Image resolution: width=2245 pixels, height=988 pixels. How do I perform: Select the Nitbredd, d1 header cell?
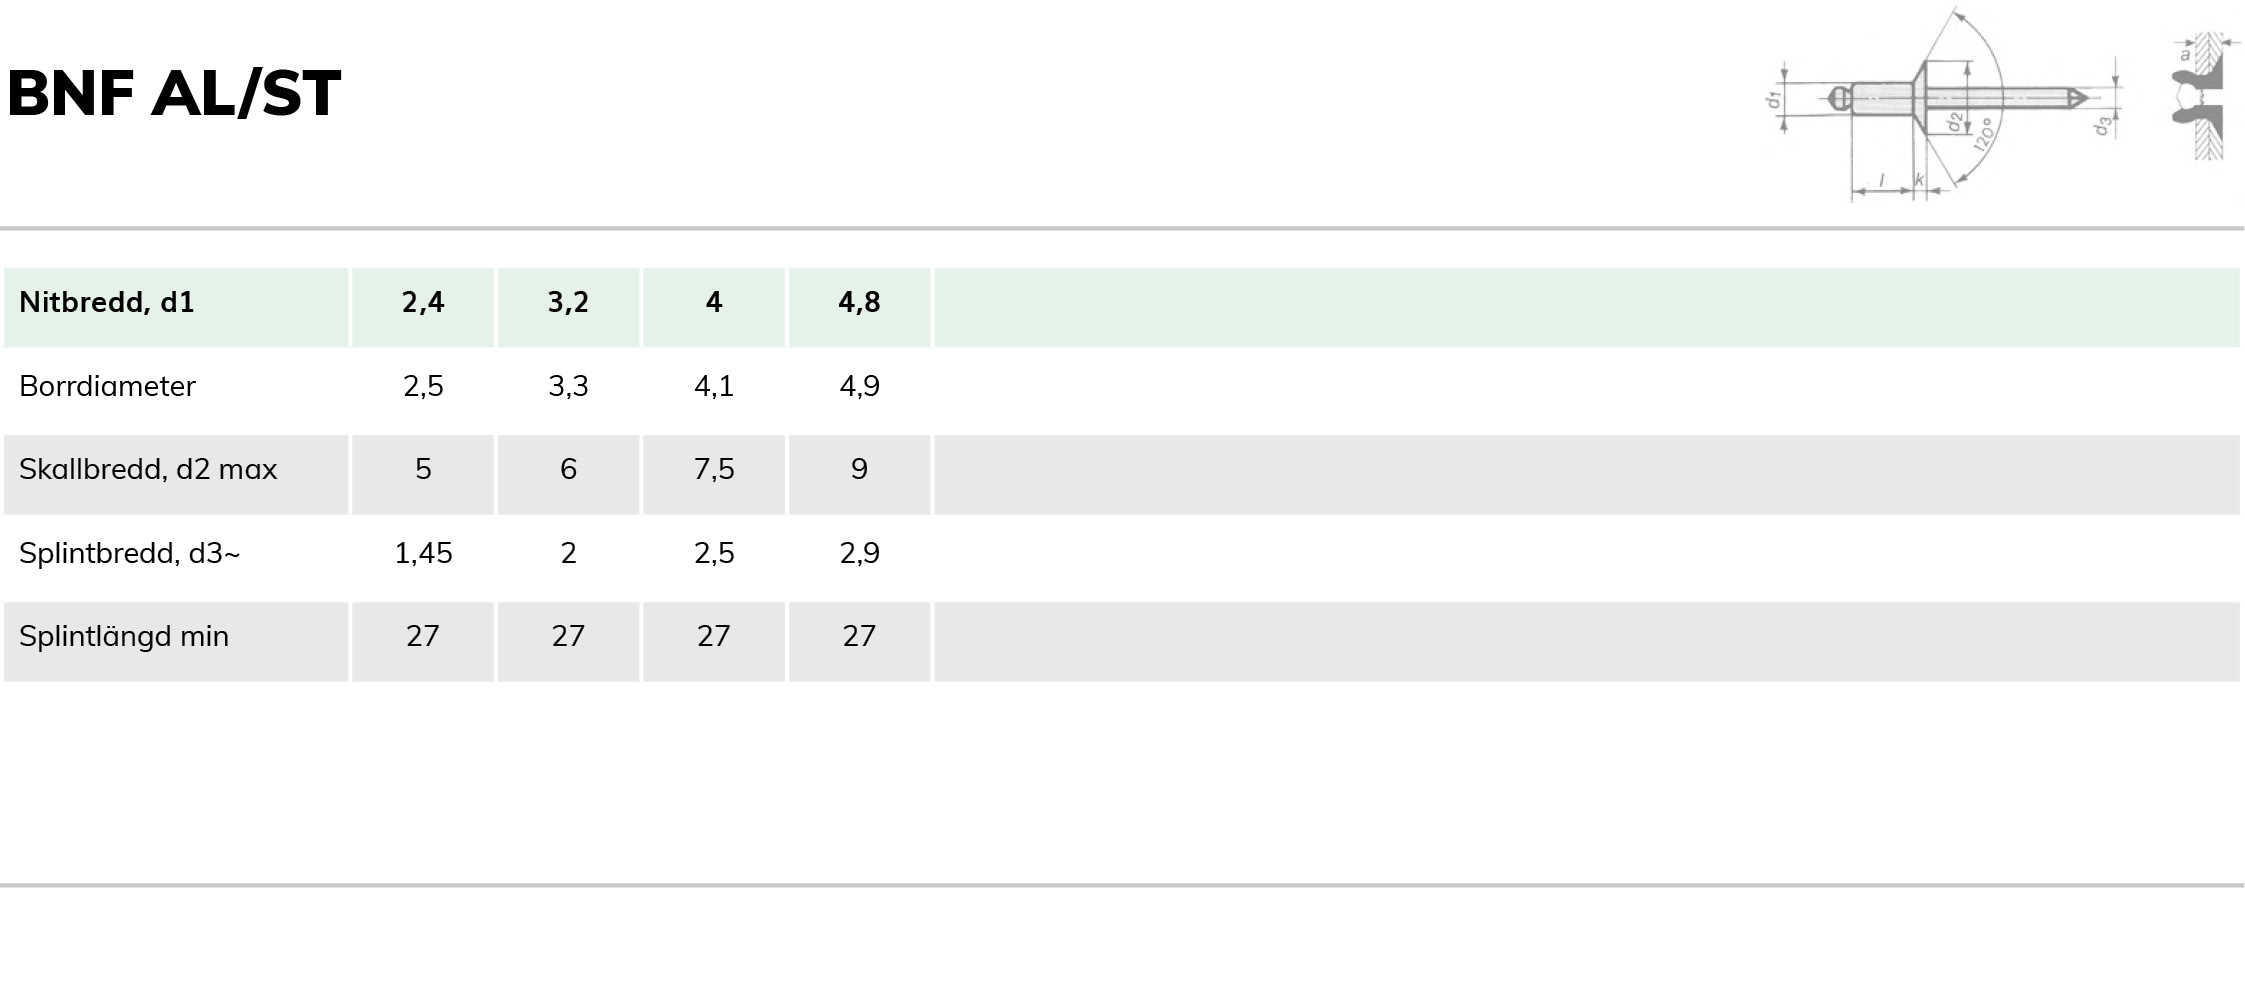176,307
